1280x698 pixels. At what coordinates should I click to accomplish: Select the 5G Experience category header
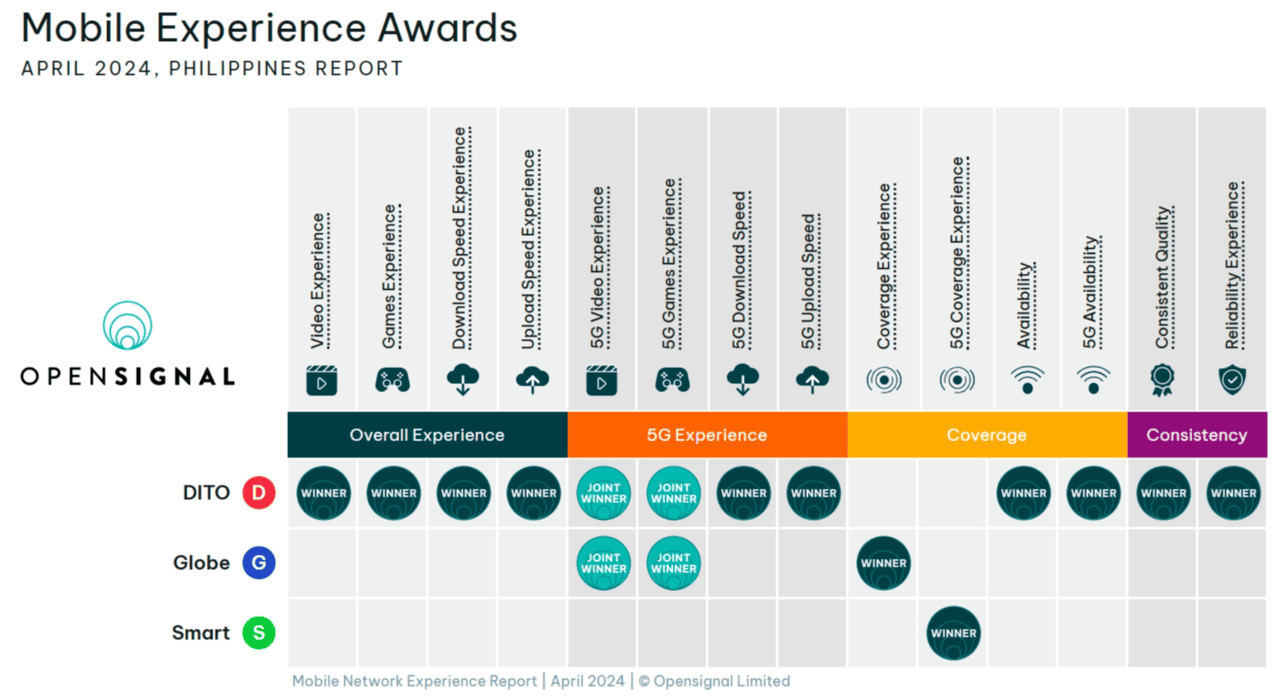coord(707,435)
